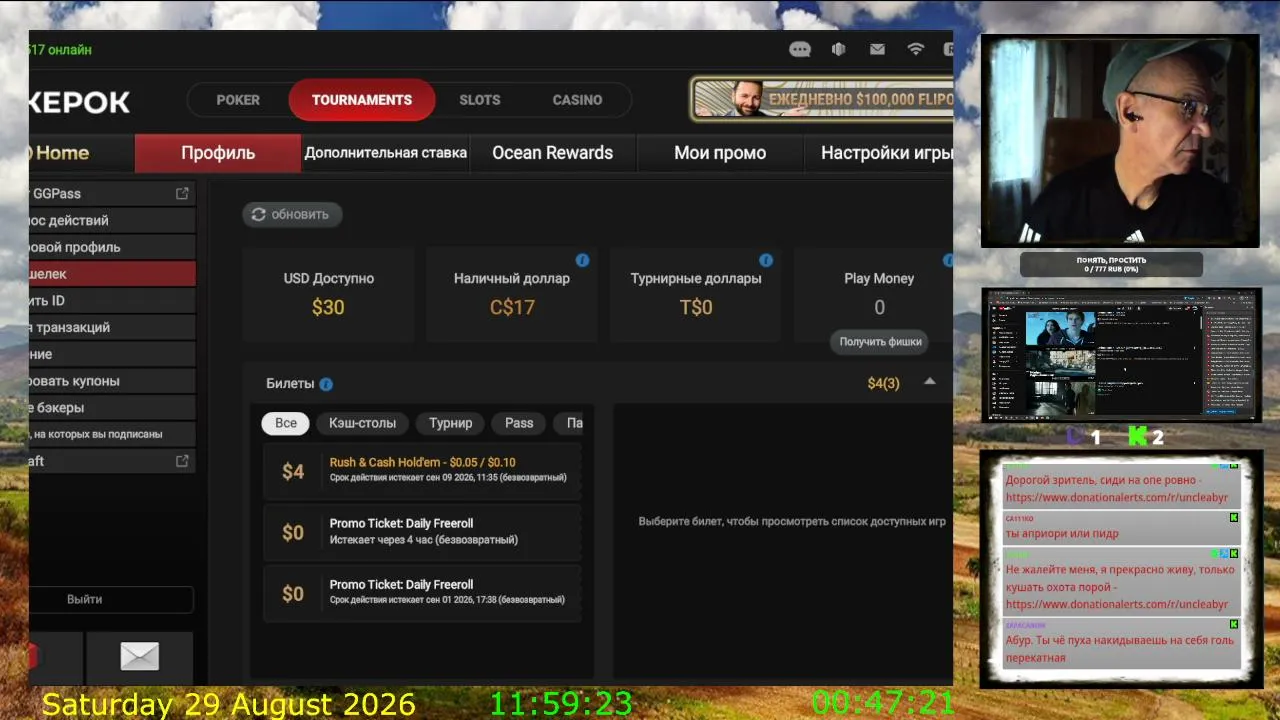The image size is (1280, 720).
Task: Switch to the Ocean Rewards tab
Action: pyautogui.click(x=552, y=153)
